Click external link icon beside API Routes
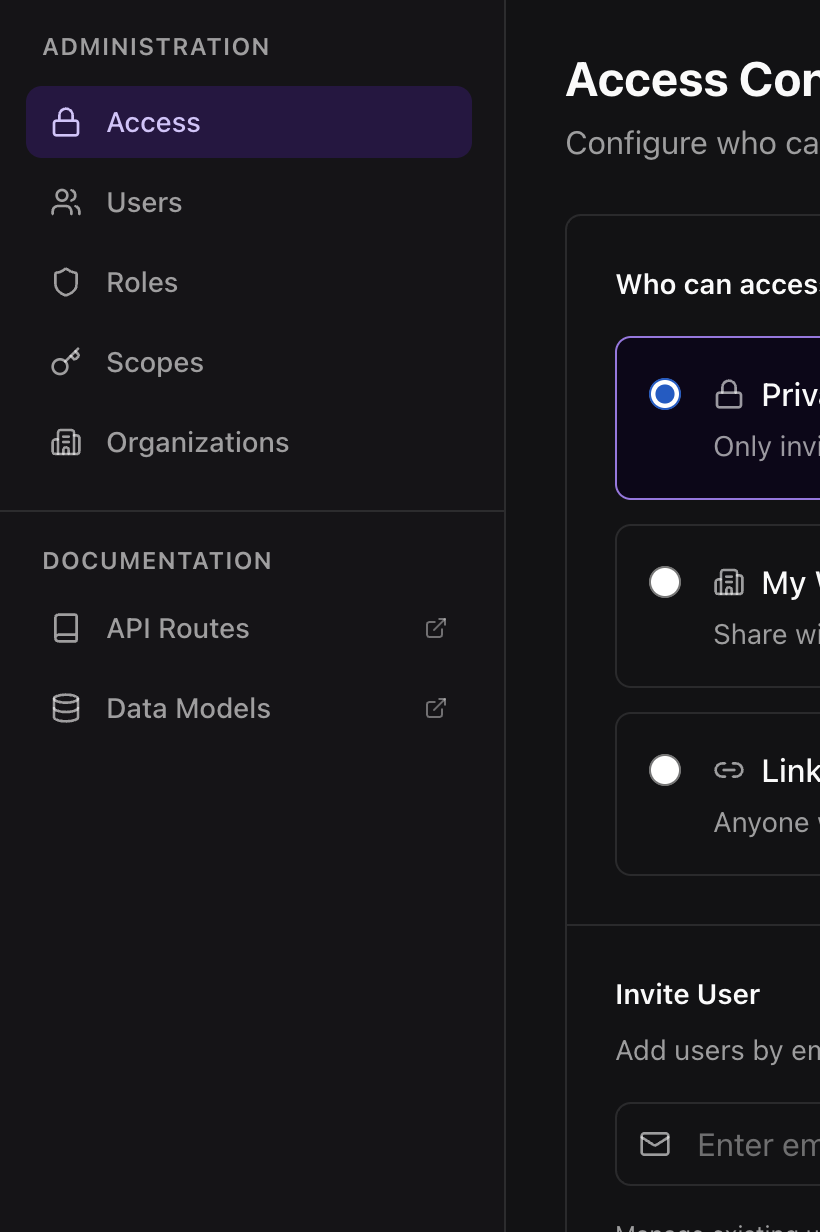The height and width of the screenshot is (1232, 820). [x=436, y=628]
